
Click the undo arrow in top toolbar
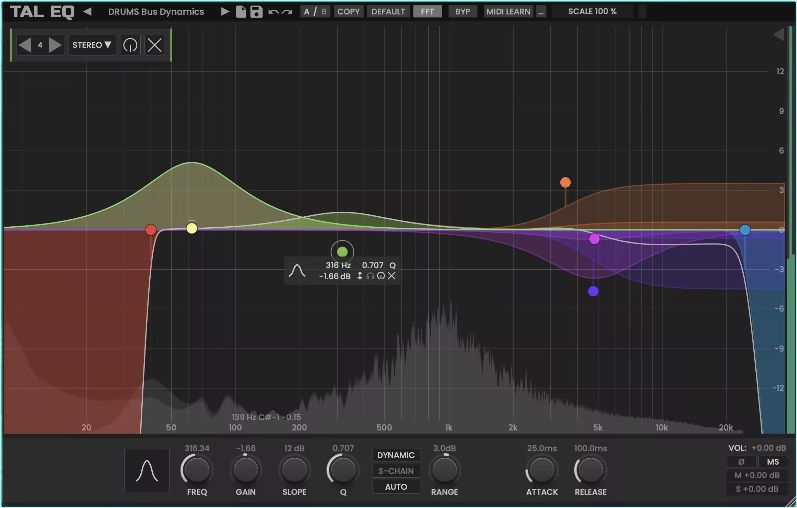tap(273, 12)
